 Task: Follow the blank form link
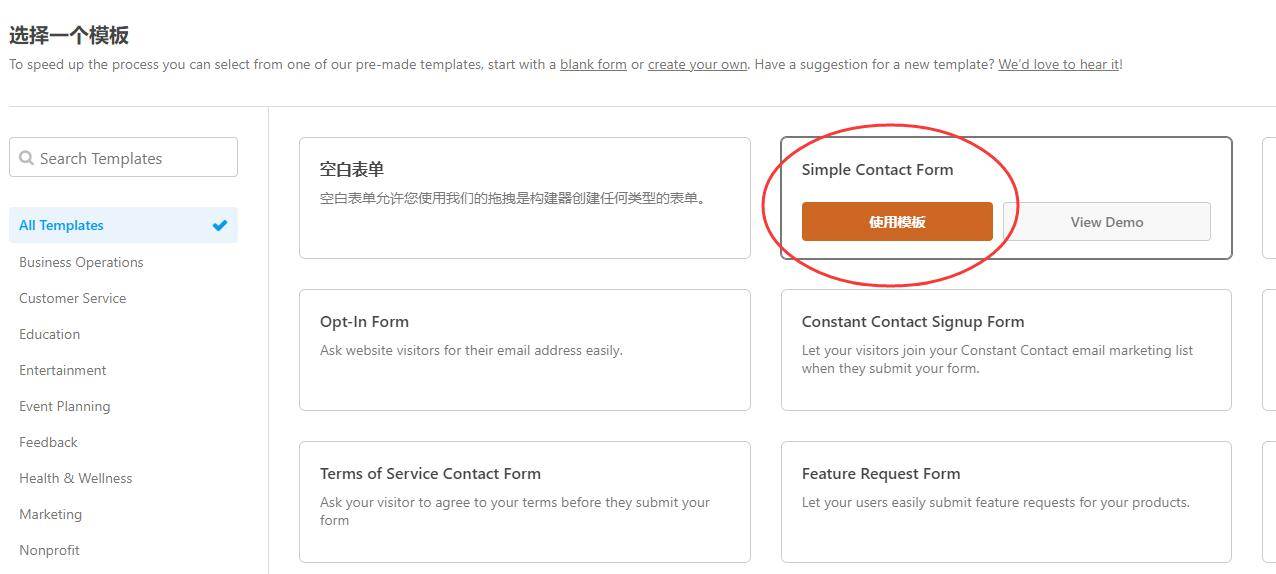[593, 64]
